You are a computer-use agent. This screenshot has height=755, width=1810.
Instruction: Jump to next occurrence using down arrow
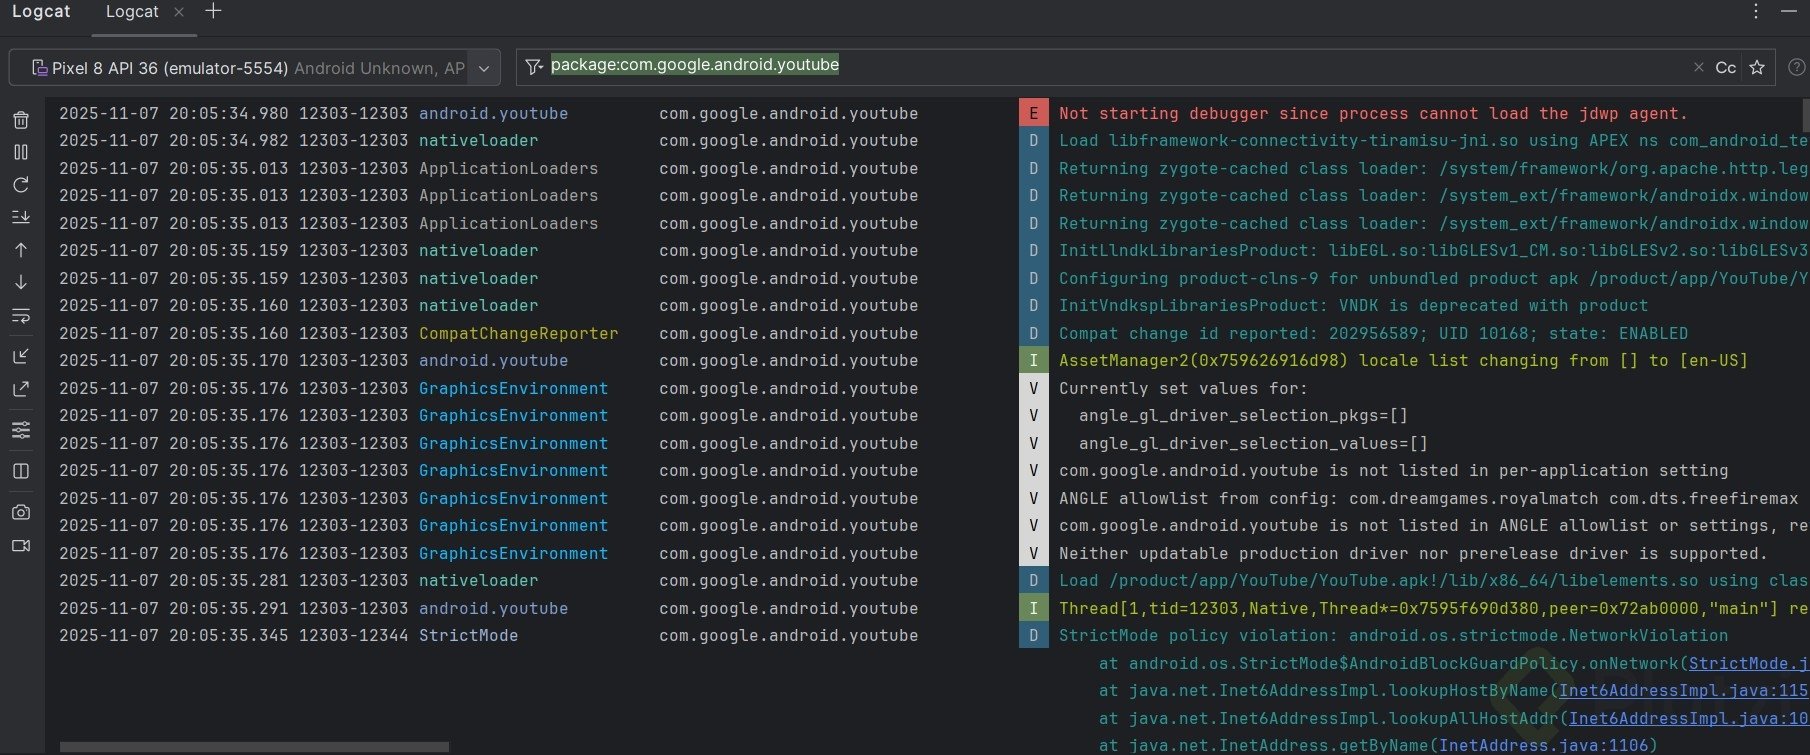pos(21,282)
